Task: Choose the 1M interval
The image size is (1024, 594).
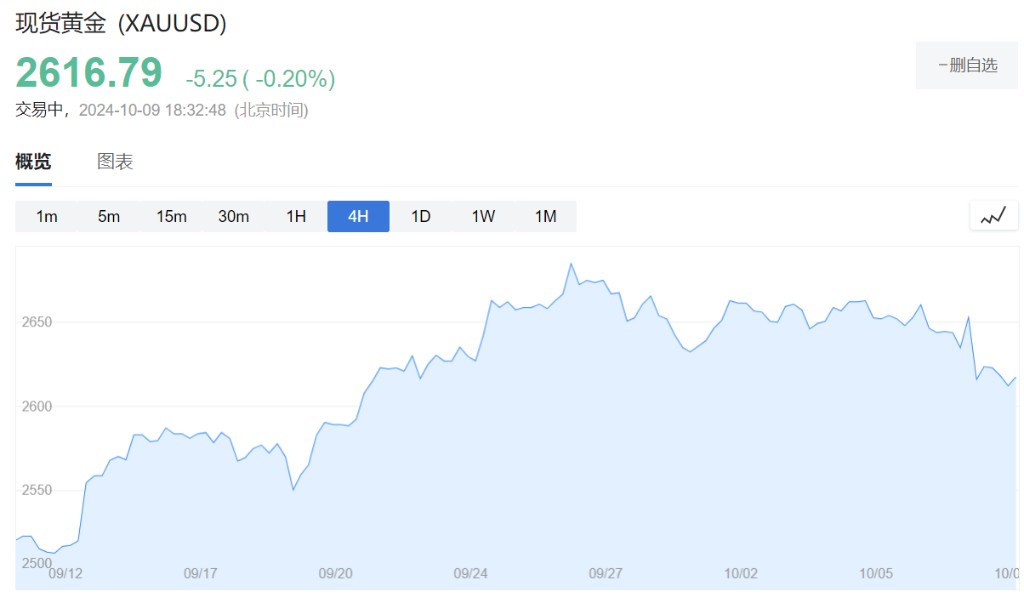Action: 545,216
